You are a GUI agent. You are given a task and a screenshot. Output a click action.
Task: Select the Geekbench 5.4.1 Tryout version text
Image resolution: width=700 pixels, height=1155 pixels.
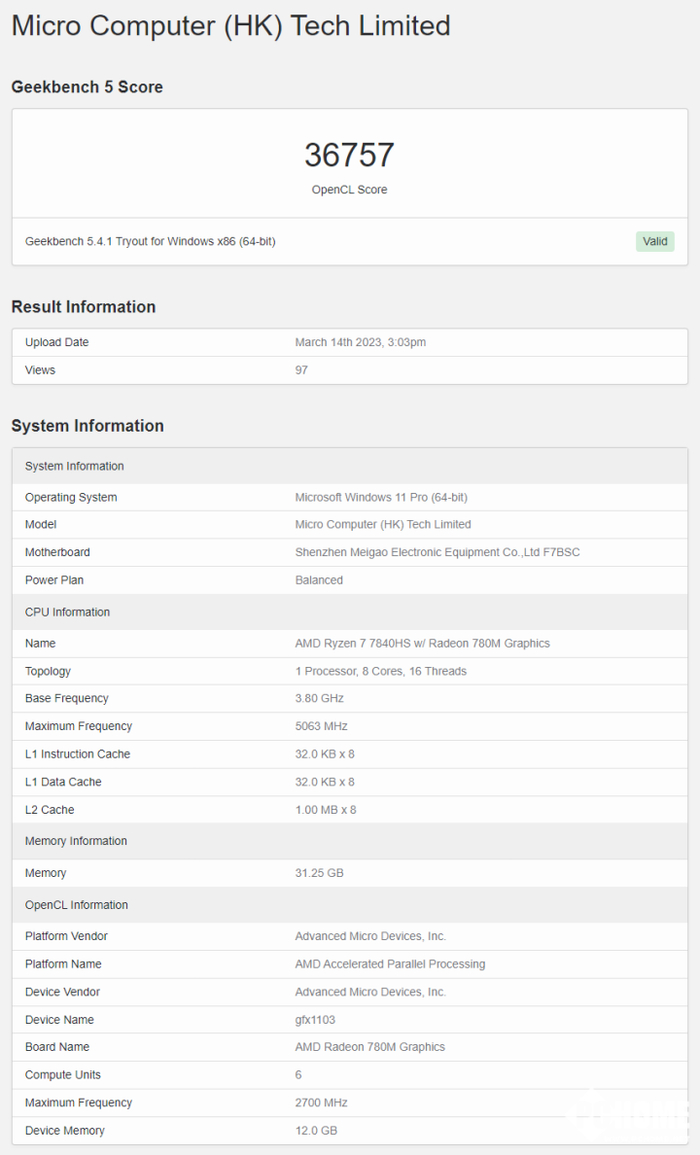click(150, 241)
